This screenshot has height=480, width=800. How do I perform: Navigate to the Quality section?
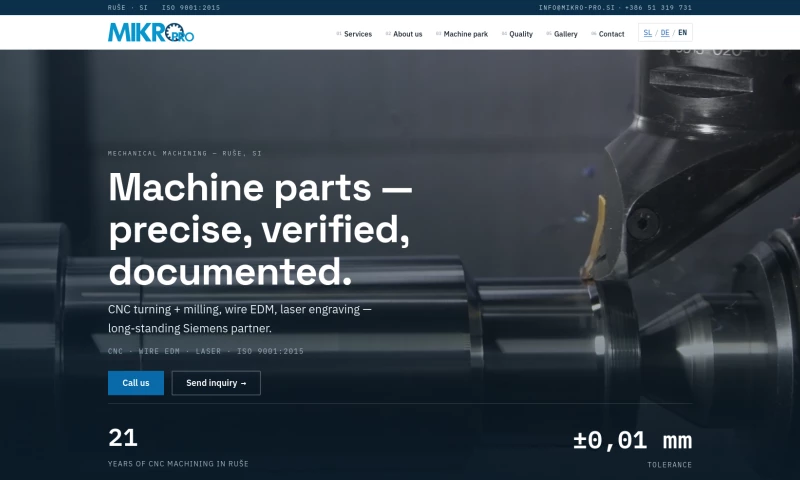[517, 34]
